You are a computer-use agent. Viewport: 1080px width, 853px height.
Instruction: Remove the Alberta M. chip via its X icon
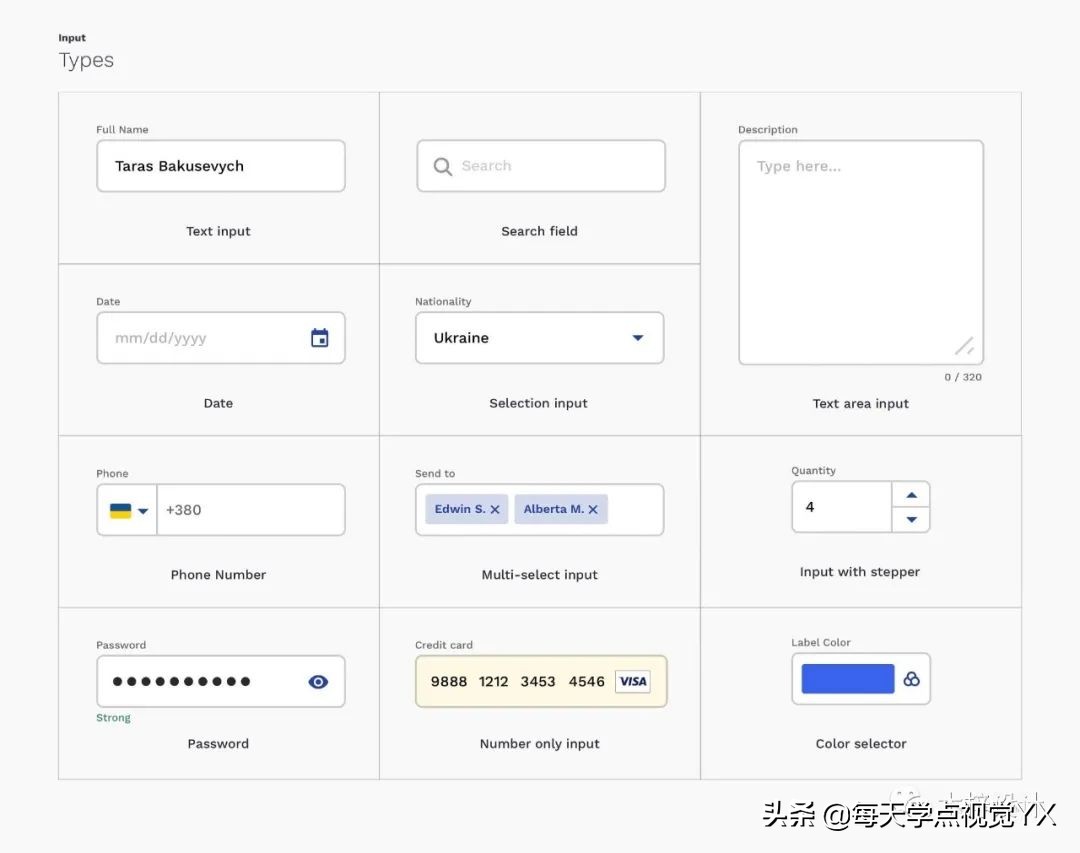click(594, 509)
